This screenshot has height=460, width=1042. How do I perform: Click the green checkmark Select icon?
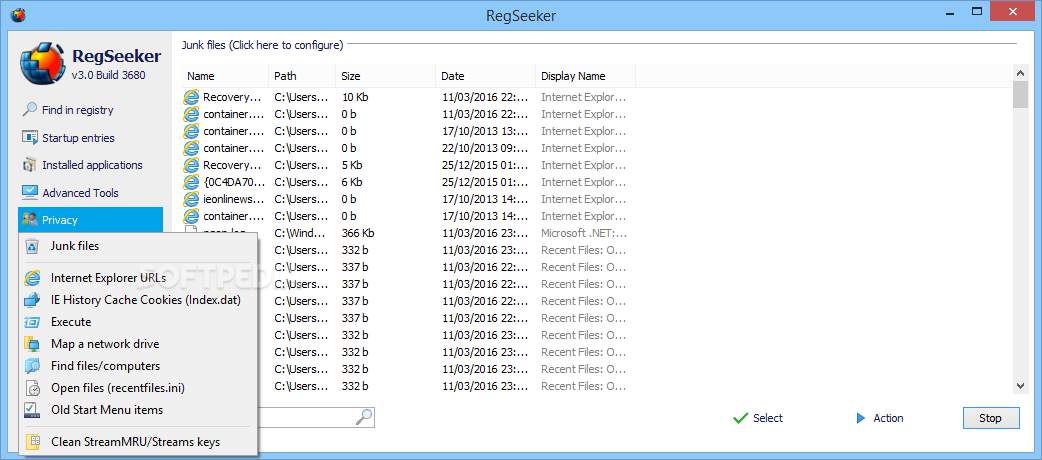click(x=740, y=418)
